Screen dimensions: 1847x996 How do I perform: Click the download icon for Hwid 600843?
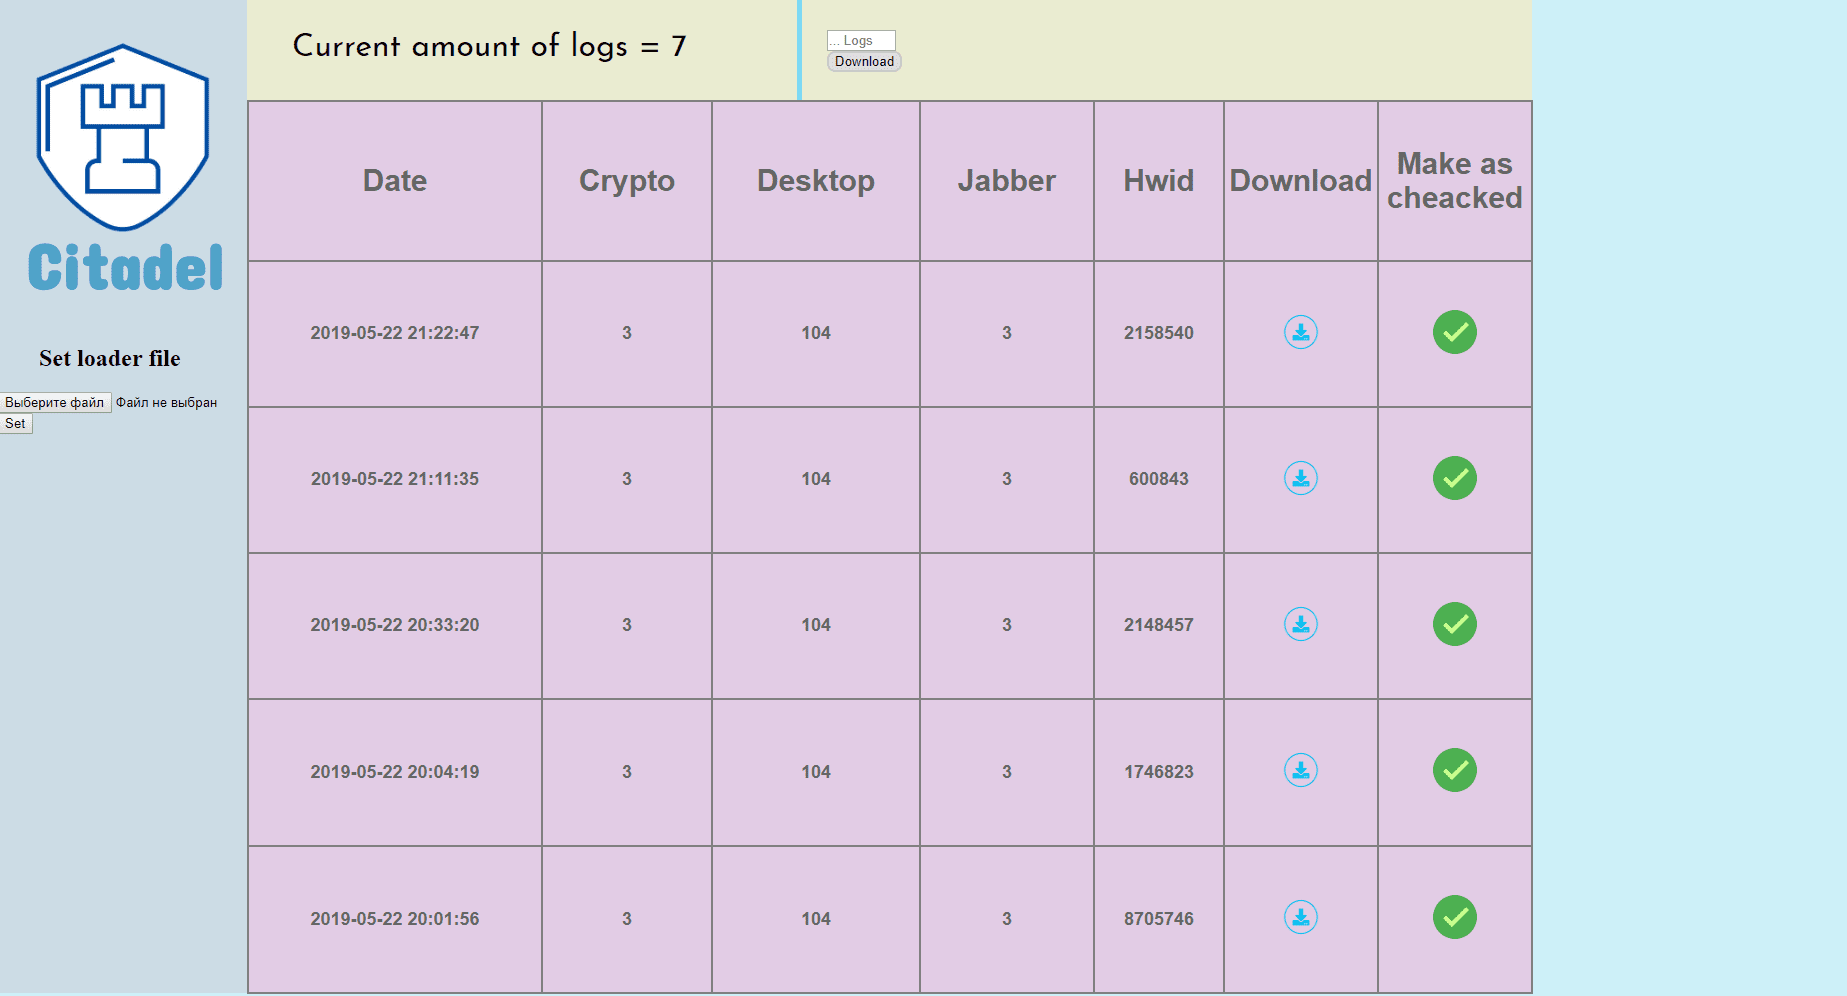click(x=1300, y=478)
